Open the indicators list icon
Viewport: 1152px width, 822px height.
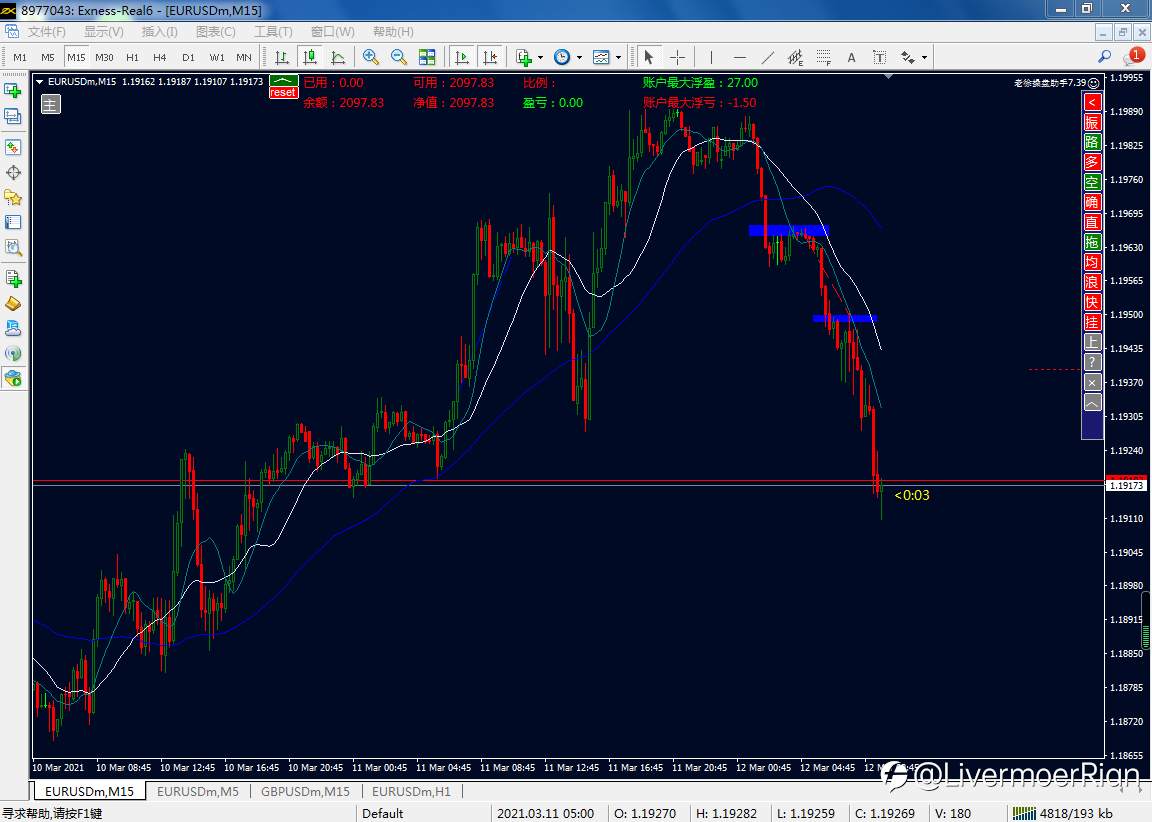524,57
